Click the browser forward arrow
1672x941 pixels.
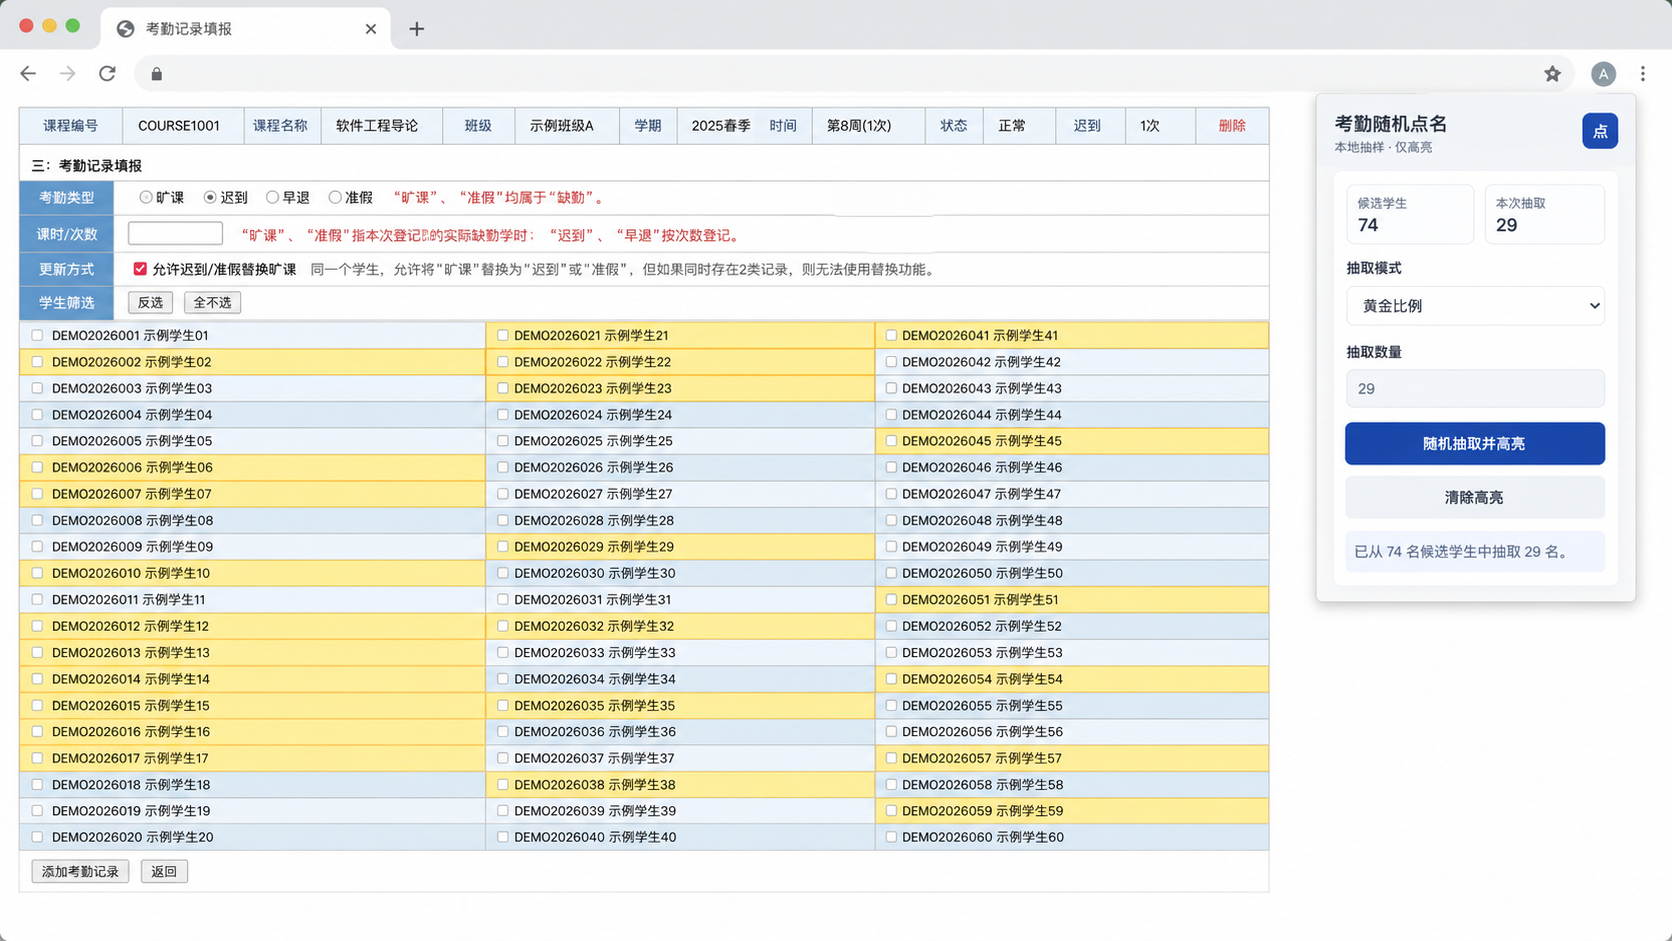[67, 73]
